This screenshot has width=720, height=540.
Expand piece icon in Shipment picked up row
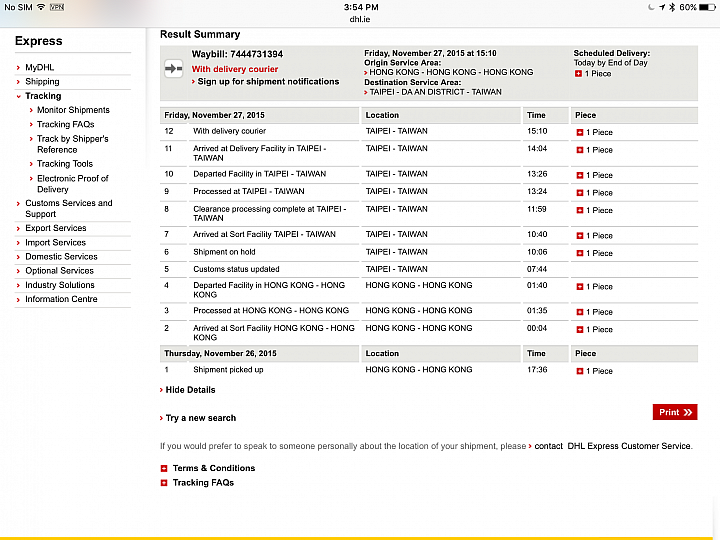(580, 371)
